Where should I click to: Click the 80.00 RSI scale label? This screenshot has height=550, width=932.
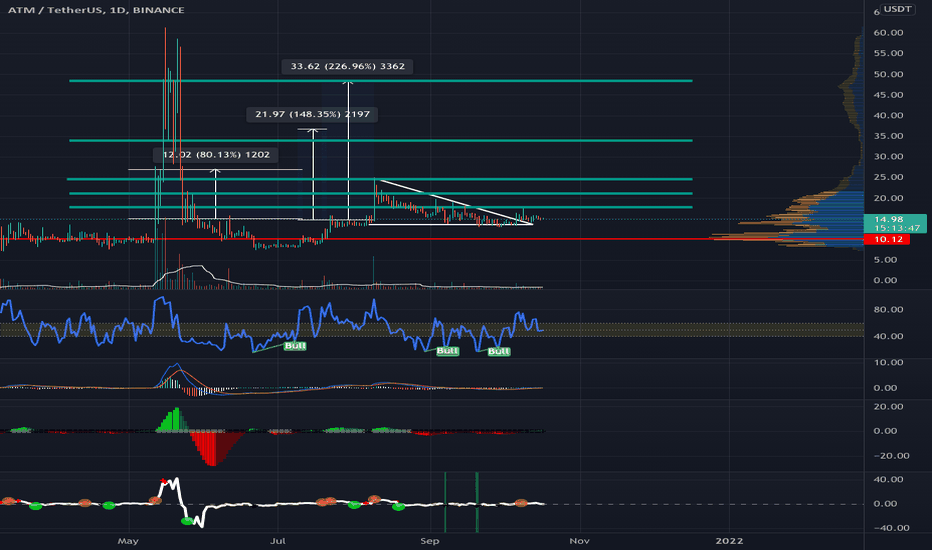pos(888,310)
